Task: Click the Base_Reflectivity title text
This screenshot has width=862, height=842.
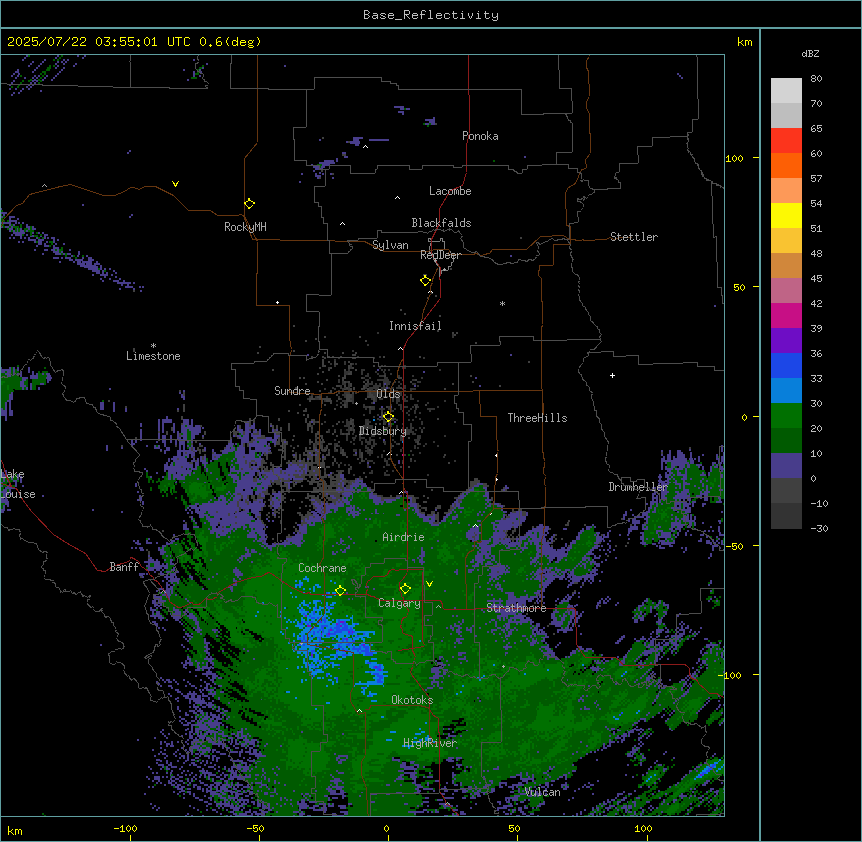Action: click(x=431, y=15)
